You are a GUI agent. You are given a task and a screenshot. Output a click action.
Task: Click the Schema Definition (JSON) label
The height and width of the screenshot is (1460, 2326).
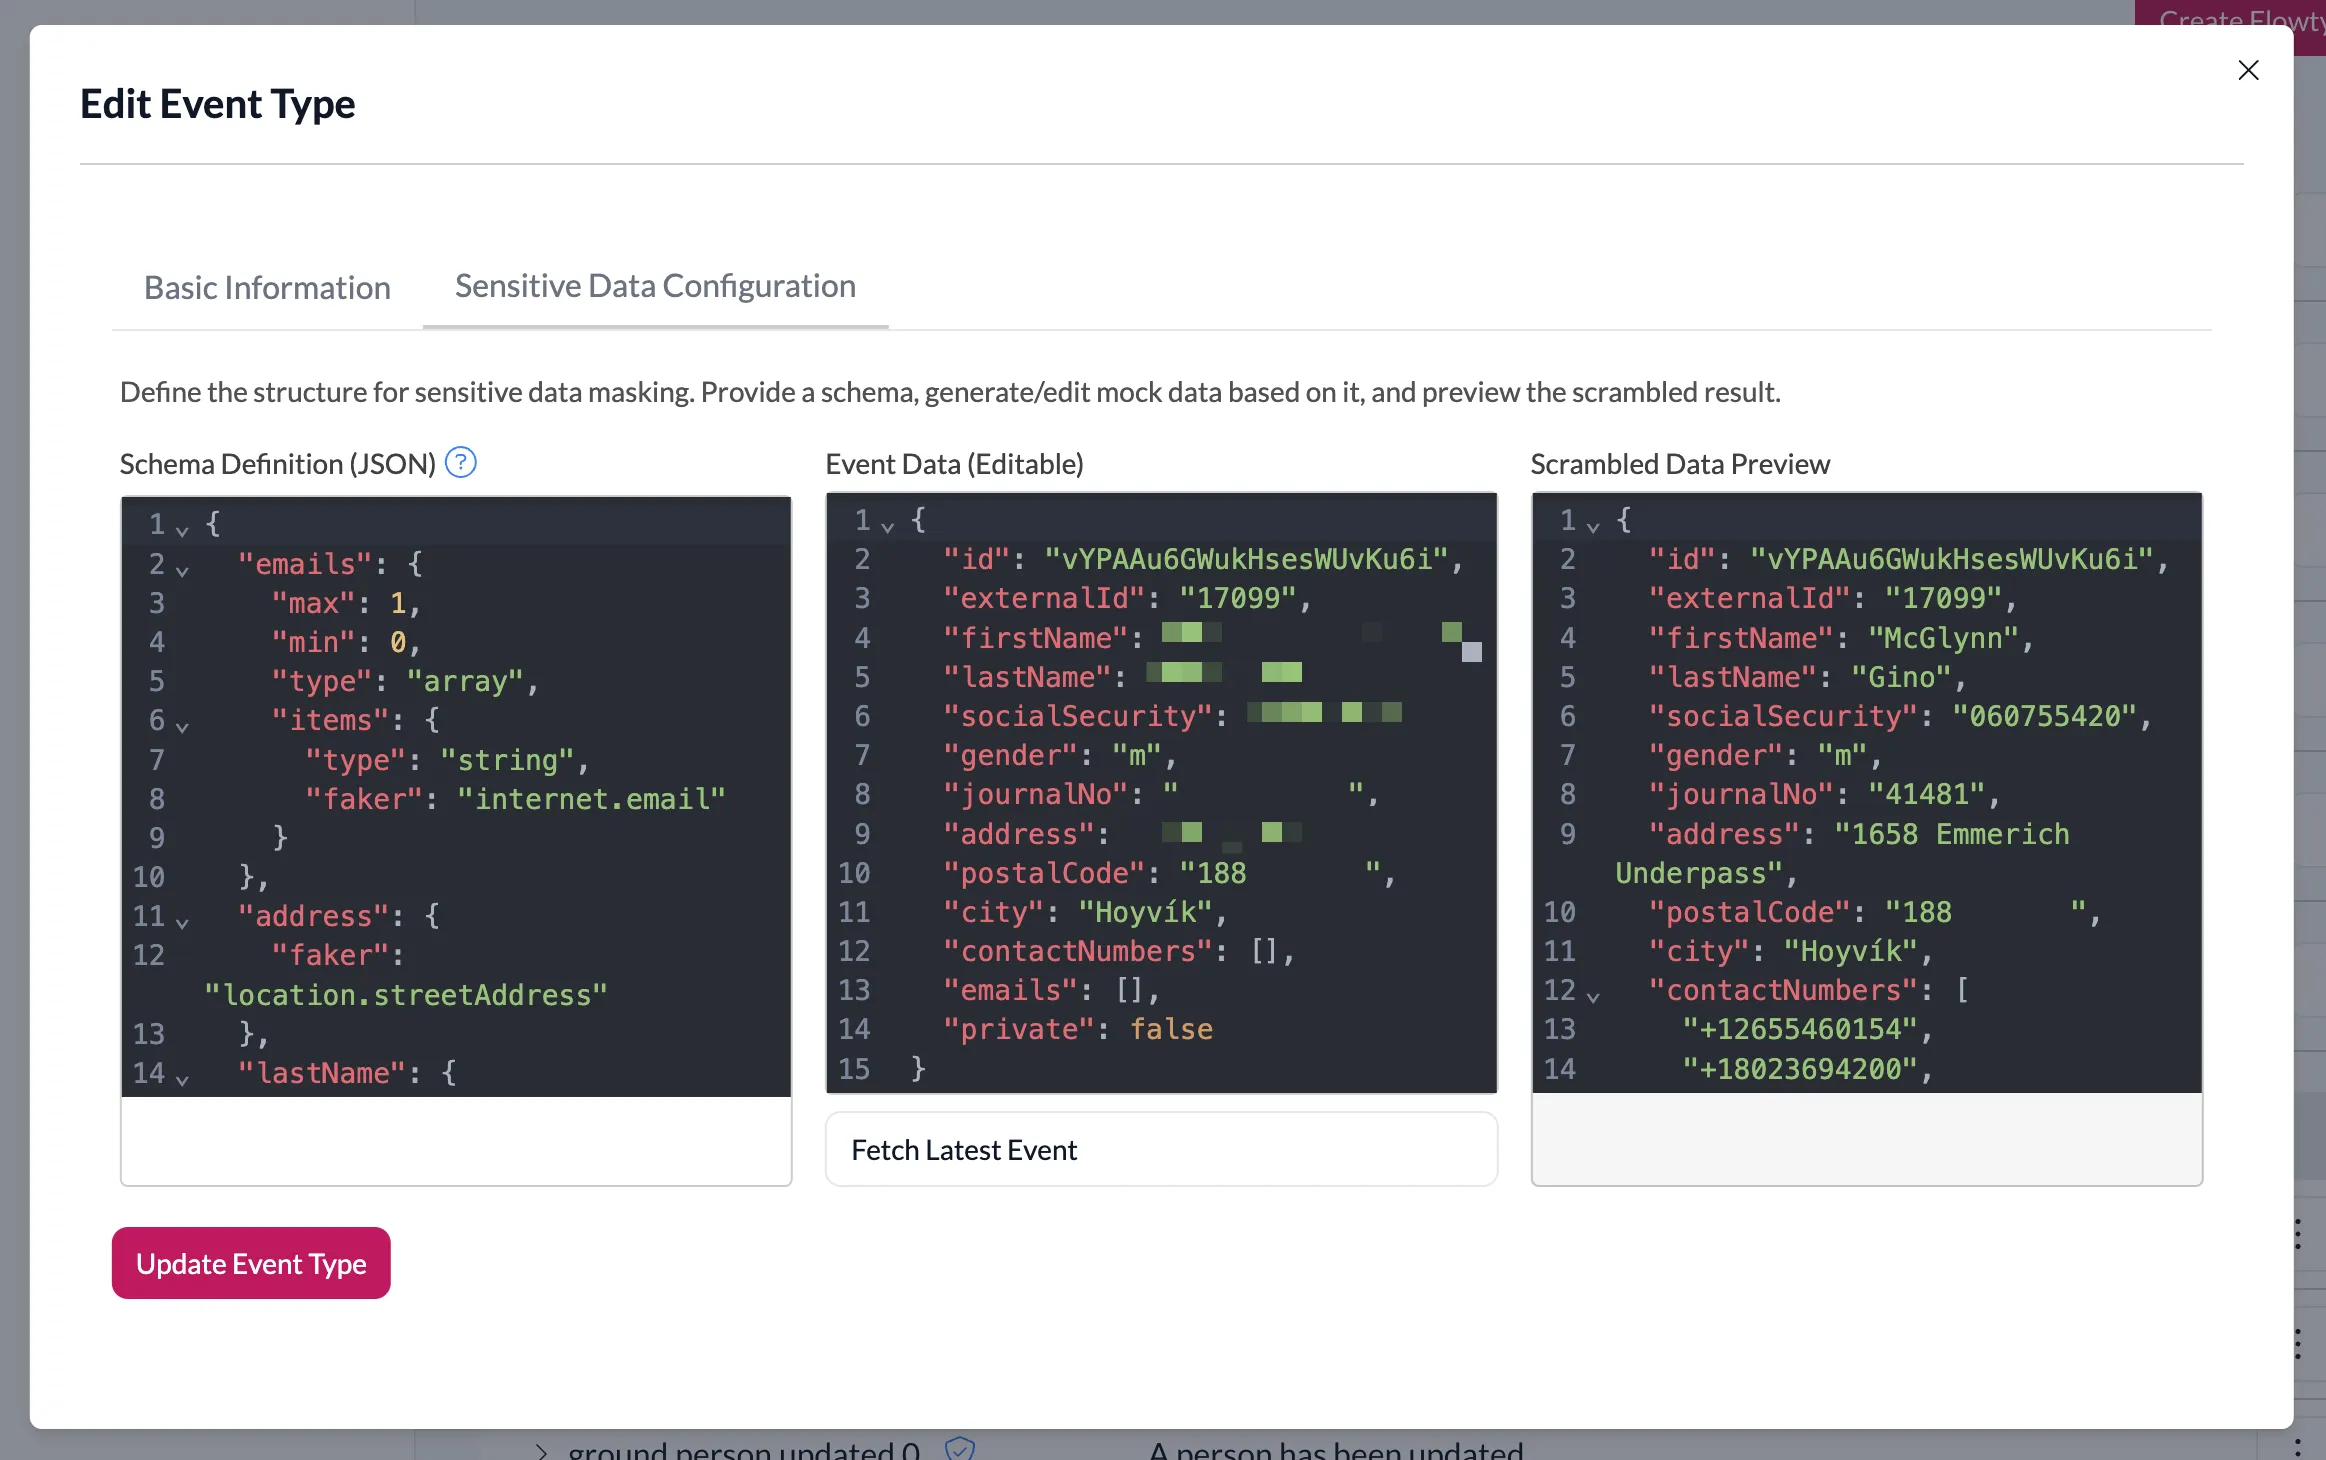point(278,464)
